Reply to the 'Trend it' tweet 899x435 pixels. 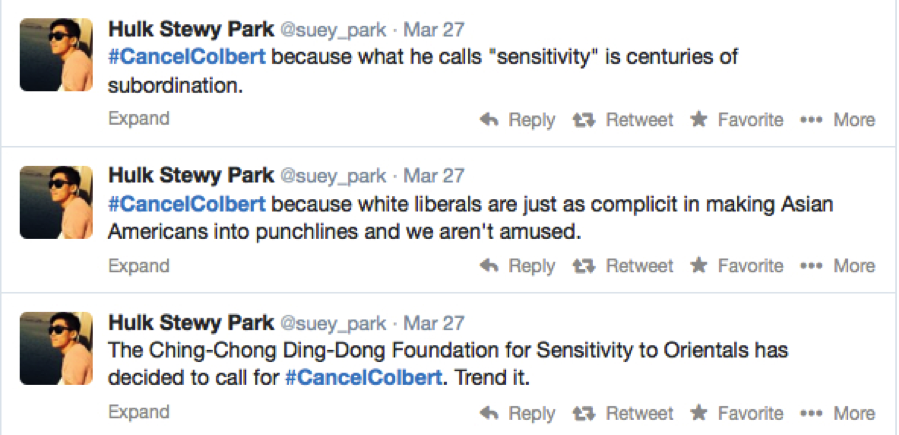click(x=517, y=413)
